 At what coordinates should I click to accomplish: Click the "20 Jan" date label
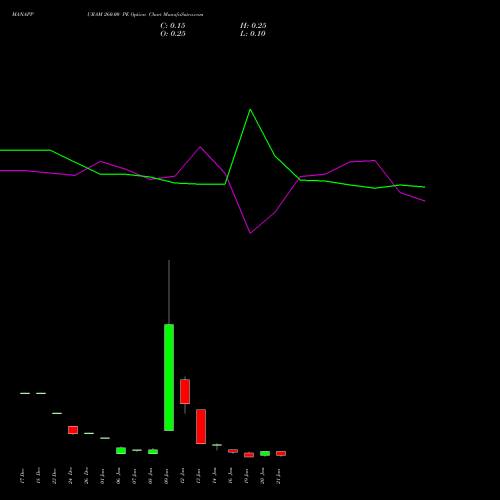[262, 476]
